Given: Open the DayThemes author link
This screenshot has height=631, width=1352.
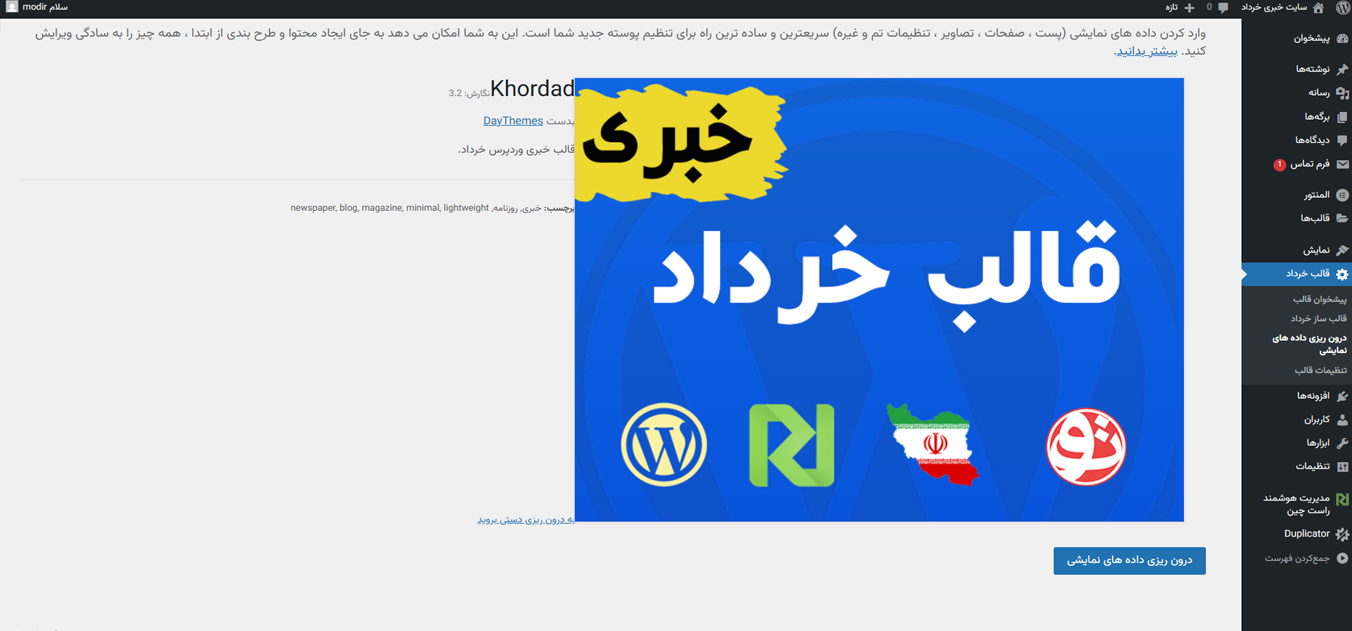Looking at the screenshot, I should (513, 121).
